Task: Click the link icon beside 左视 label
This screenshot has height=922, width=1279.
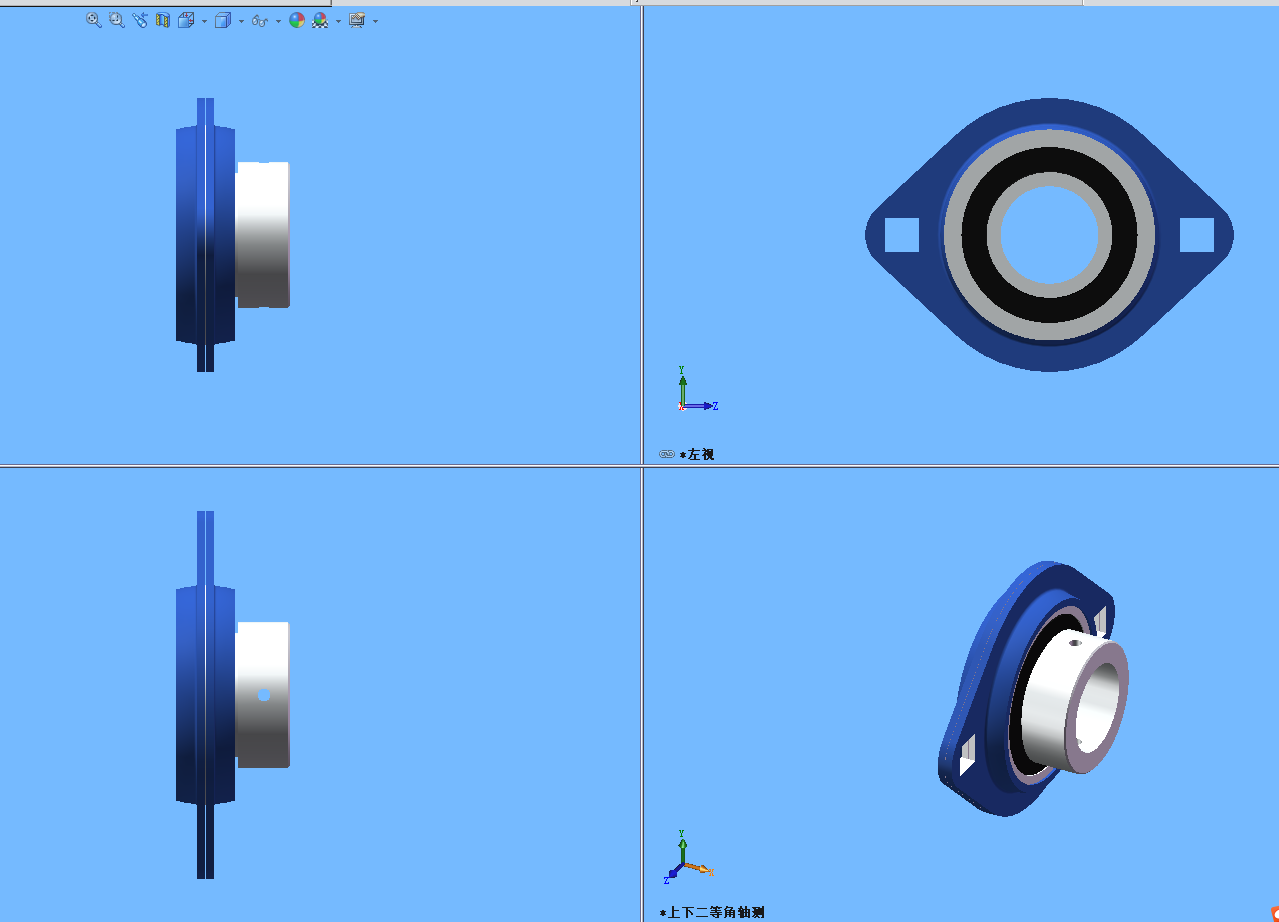Action: [x=667, y=454]
